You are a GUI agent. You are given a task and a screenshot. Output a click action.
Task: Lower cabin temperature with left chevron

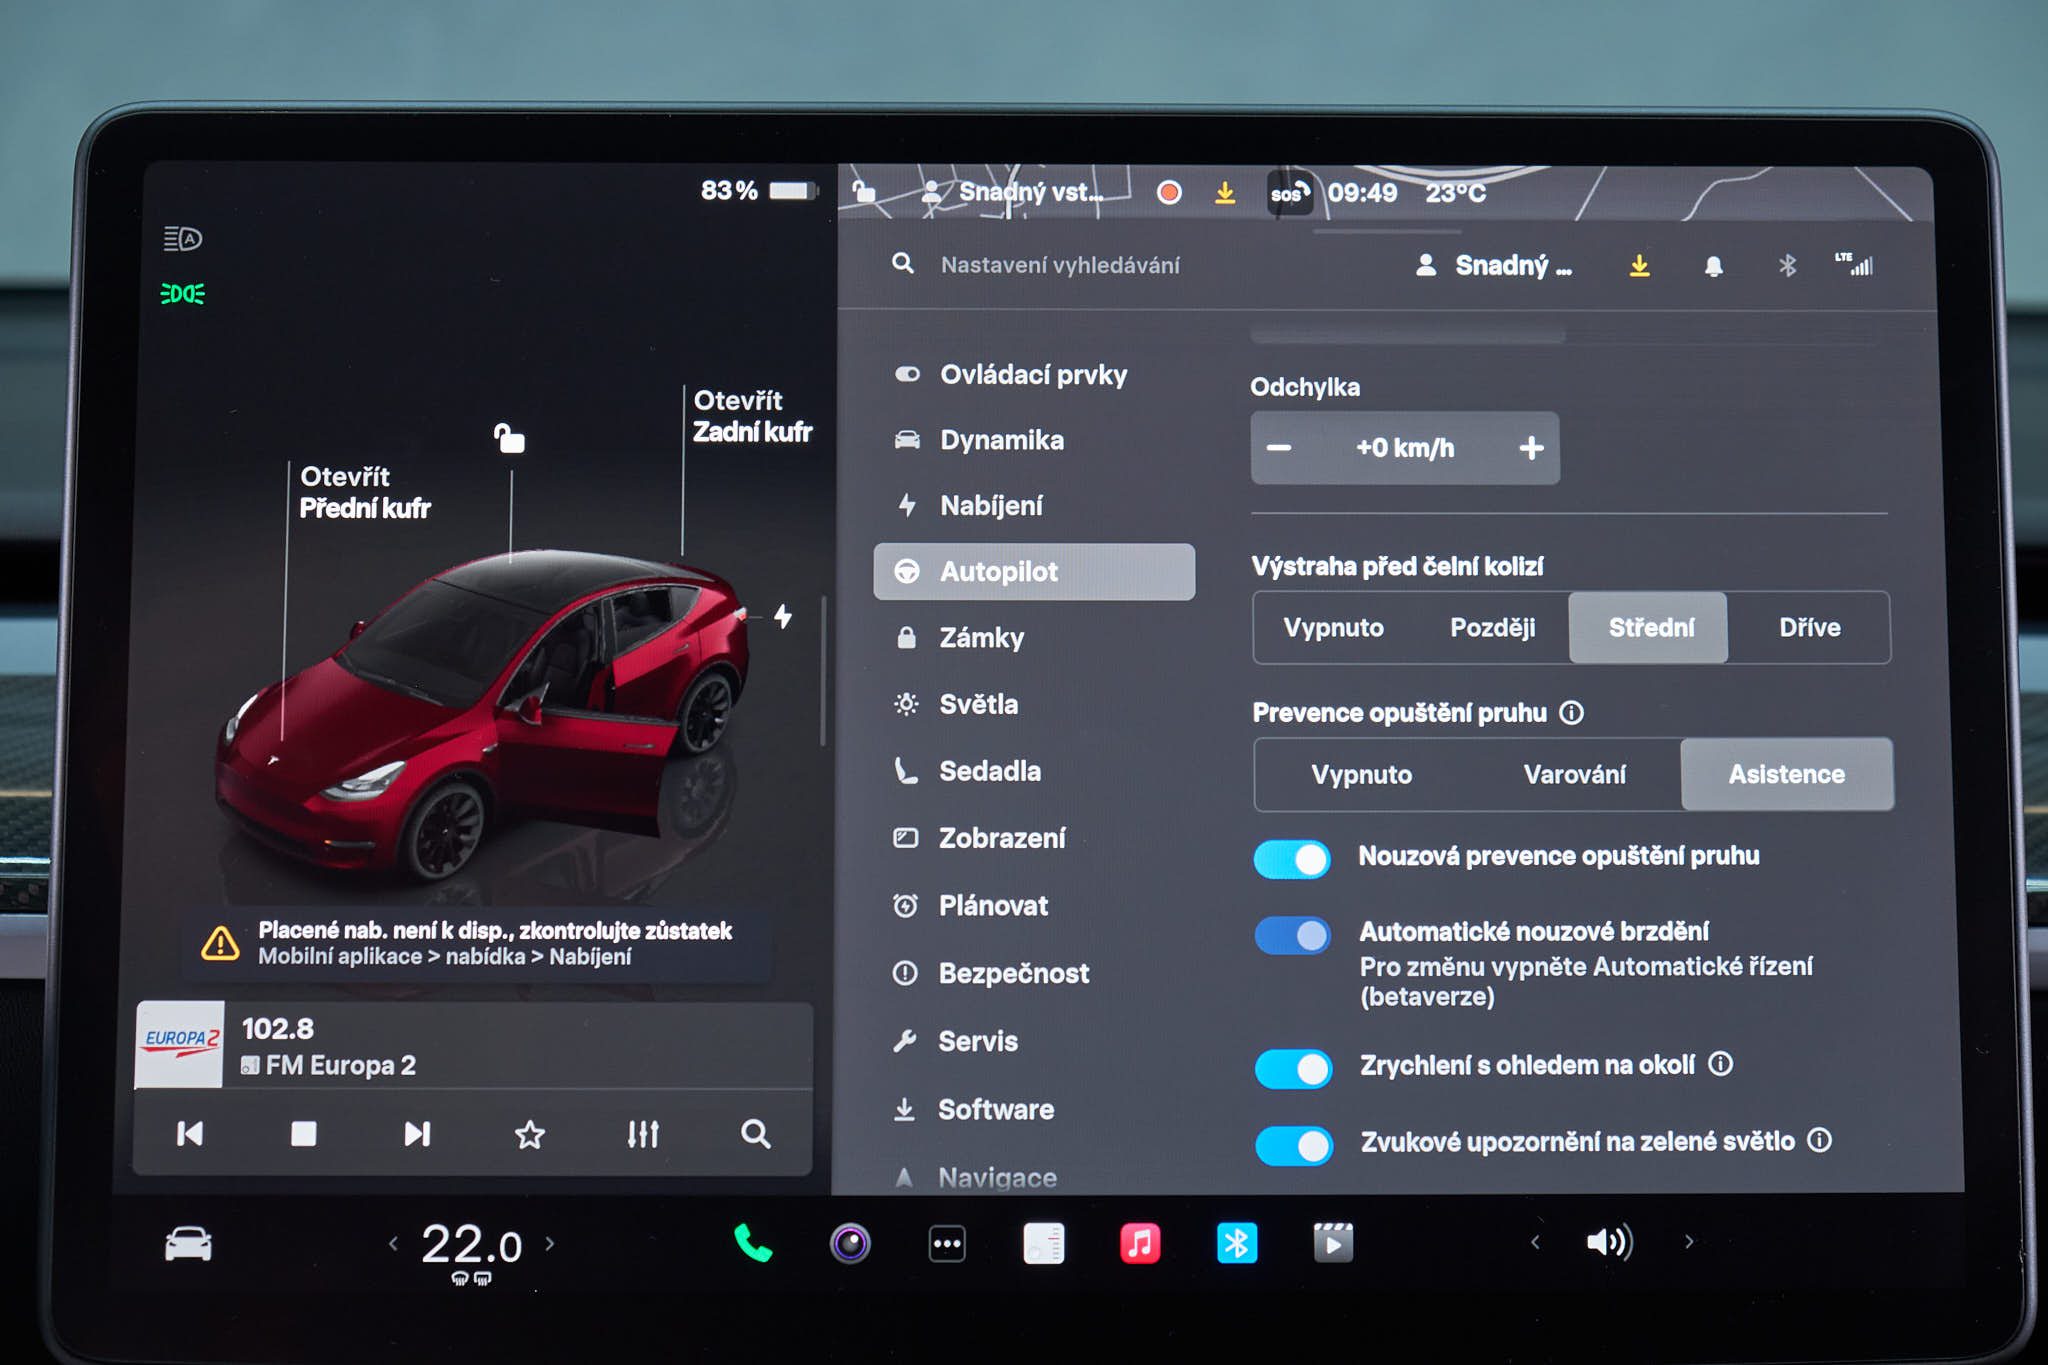(x=393, y=1243)
